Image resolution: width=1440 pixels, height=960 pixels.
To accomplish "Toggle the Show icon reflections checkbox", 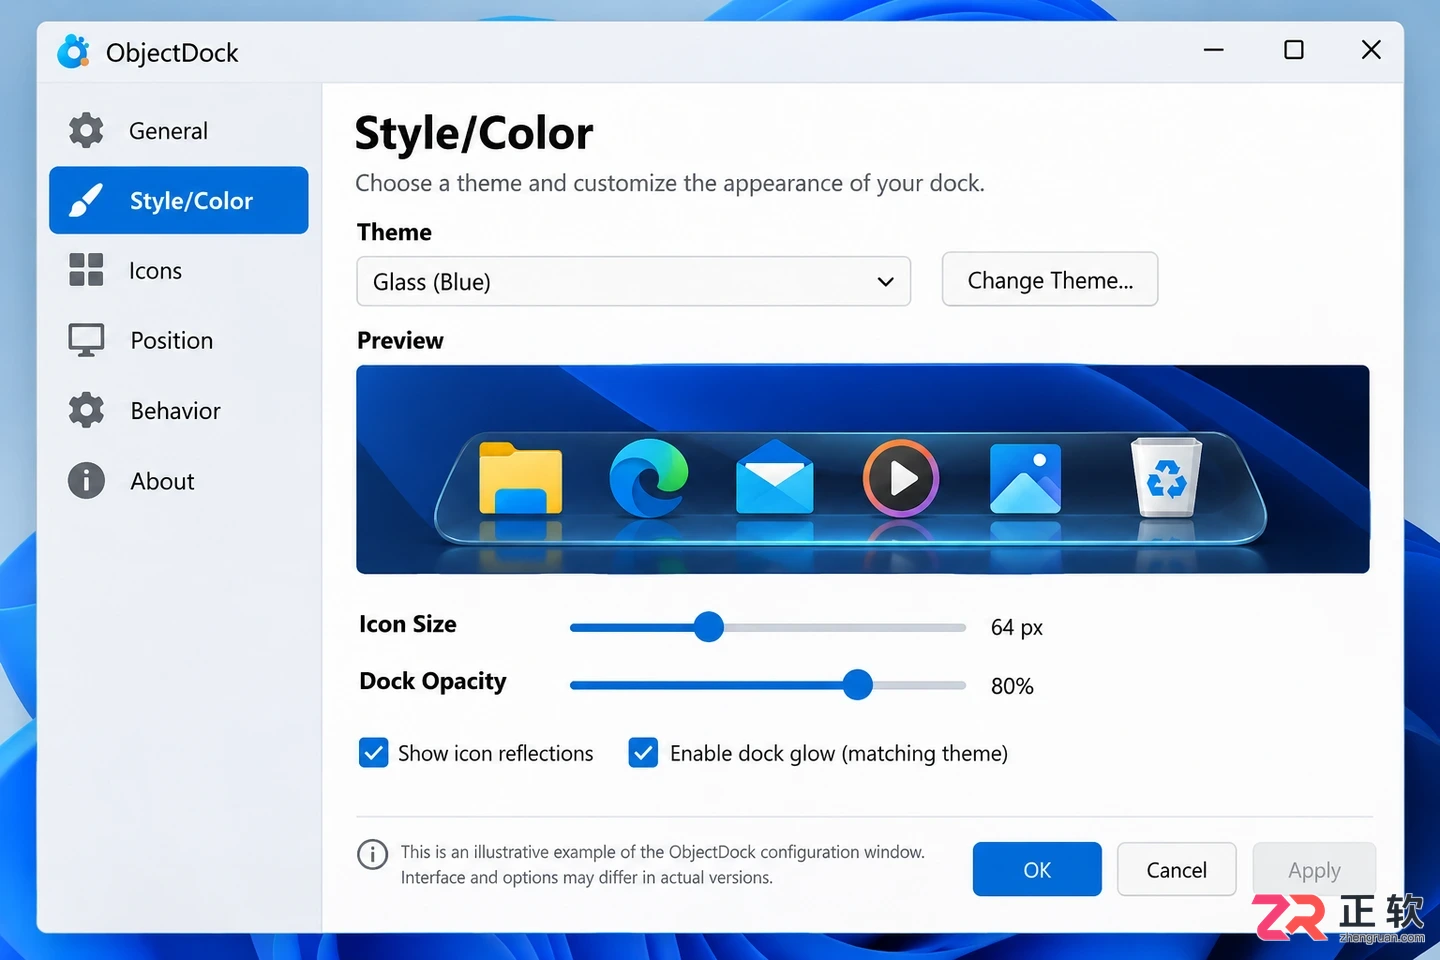I will [x=373, y=753].
